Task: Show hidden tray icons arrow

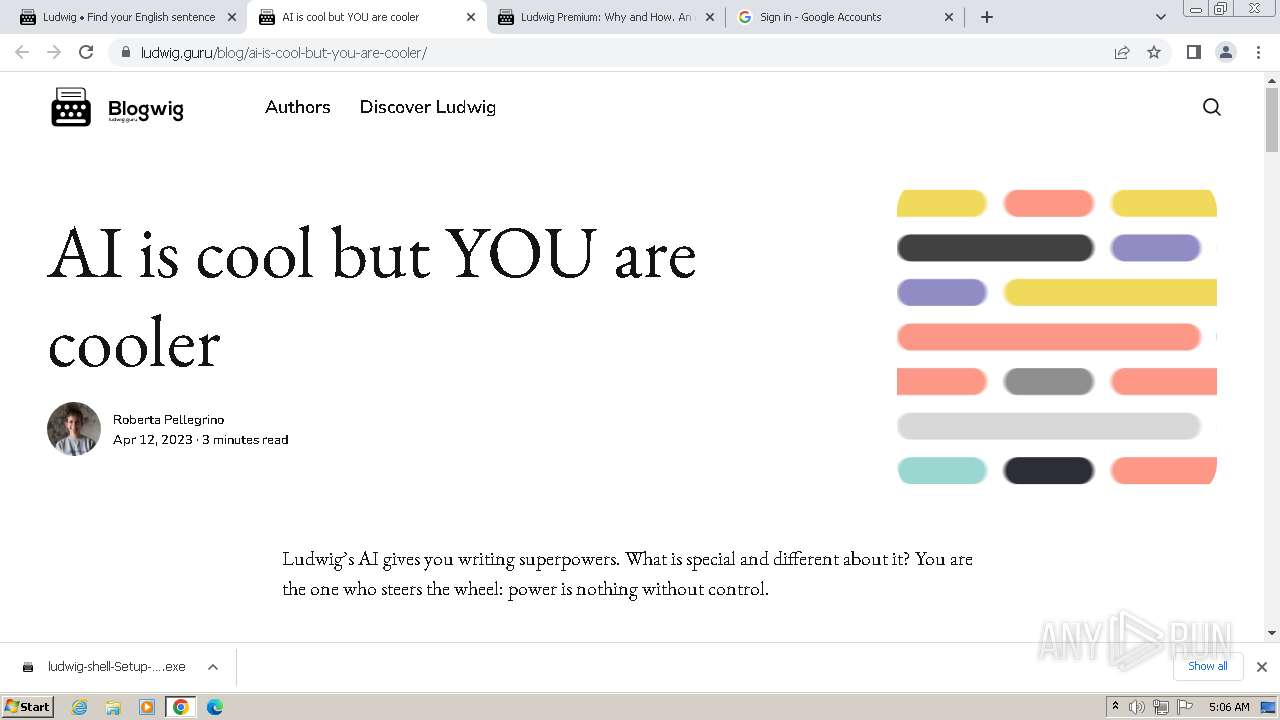Action: (x=1115, y=707)
